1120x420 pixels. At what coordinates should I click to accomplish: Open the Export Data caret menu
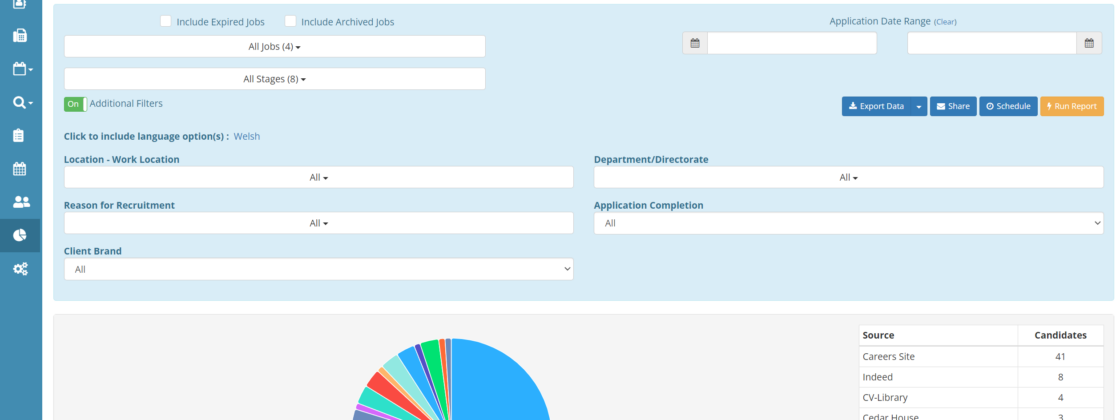click(x=919, y=106)
